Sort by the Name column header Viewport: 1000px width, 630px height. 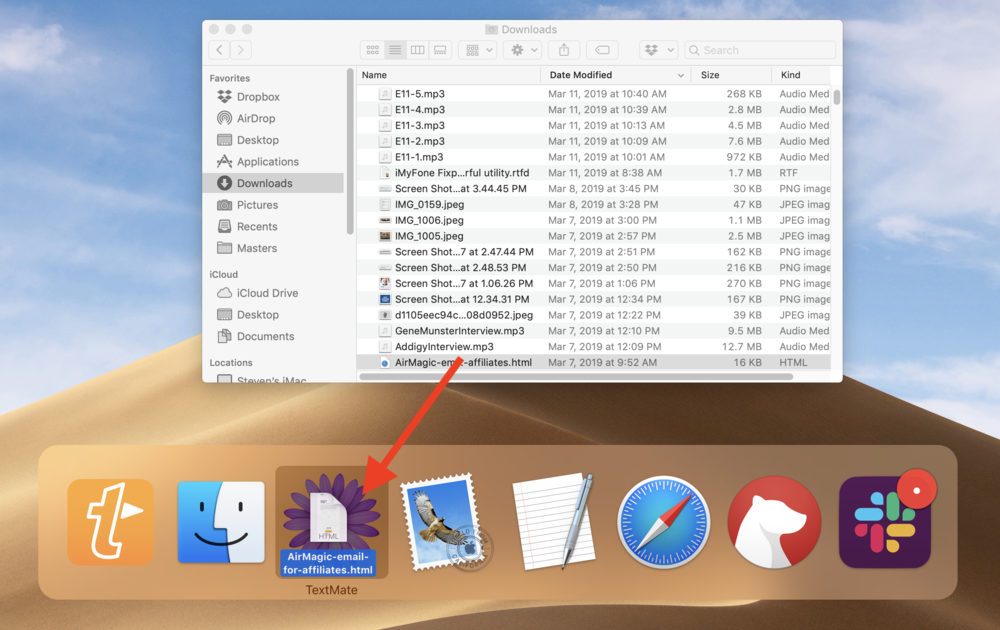coord(448,75)
